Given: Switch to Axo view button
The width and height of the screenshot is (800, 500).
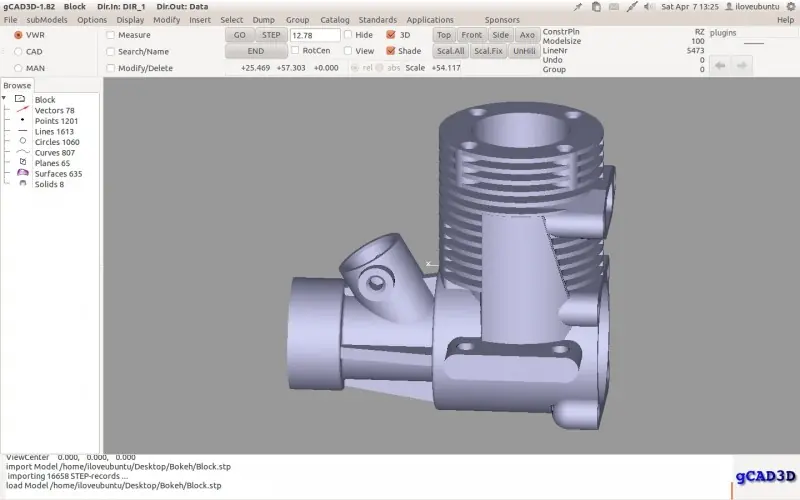Looking at the screenshot, I should [527, 35].
